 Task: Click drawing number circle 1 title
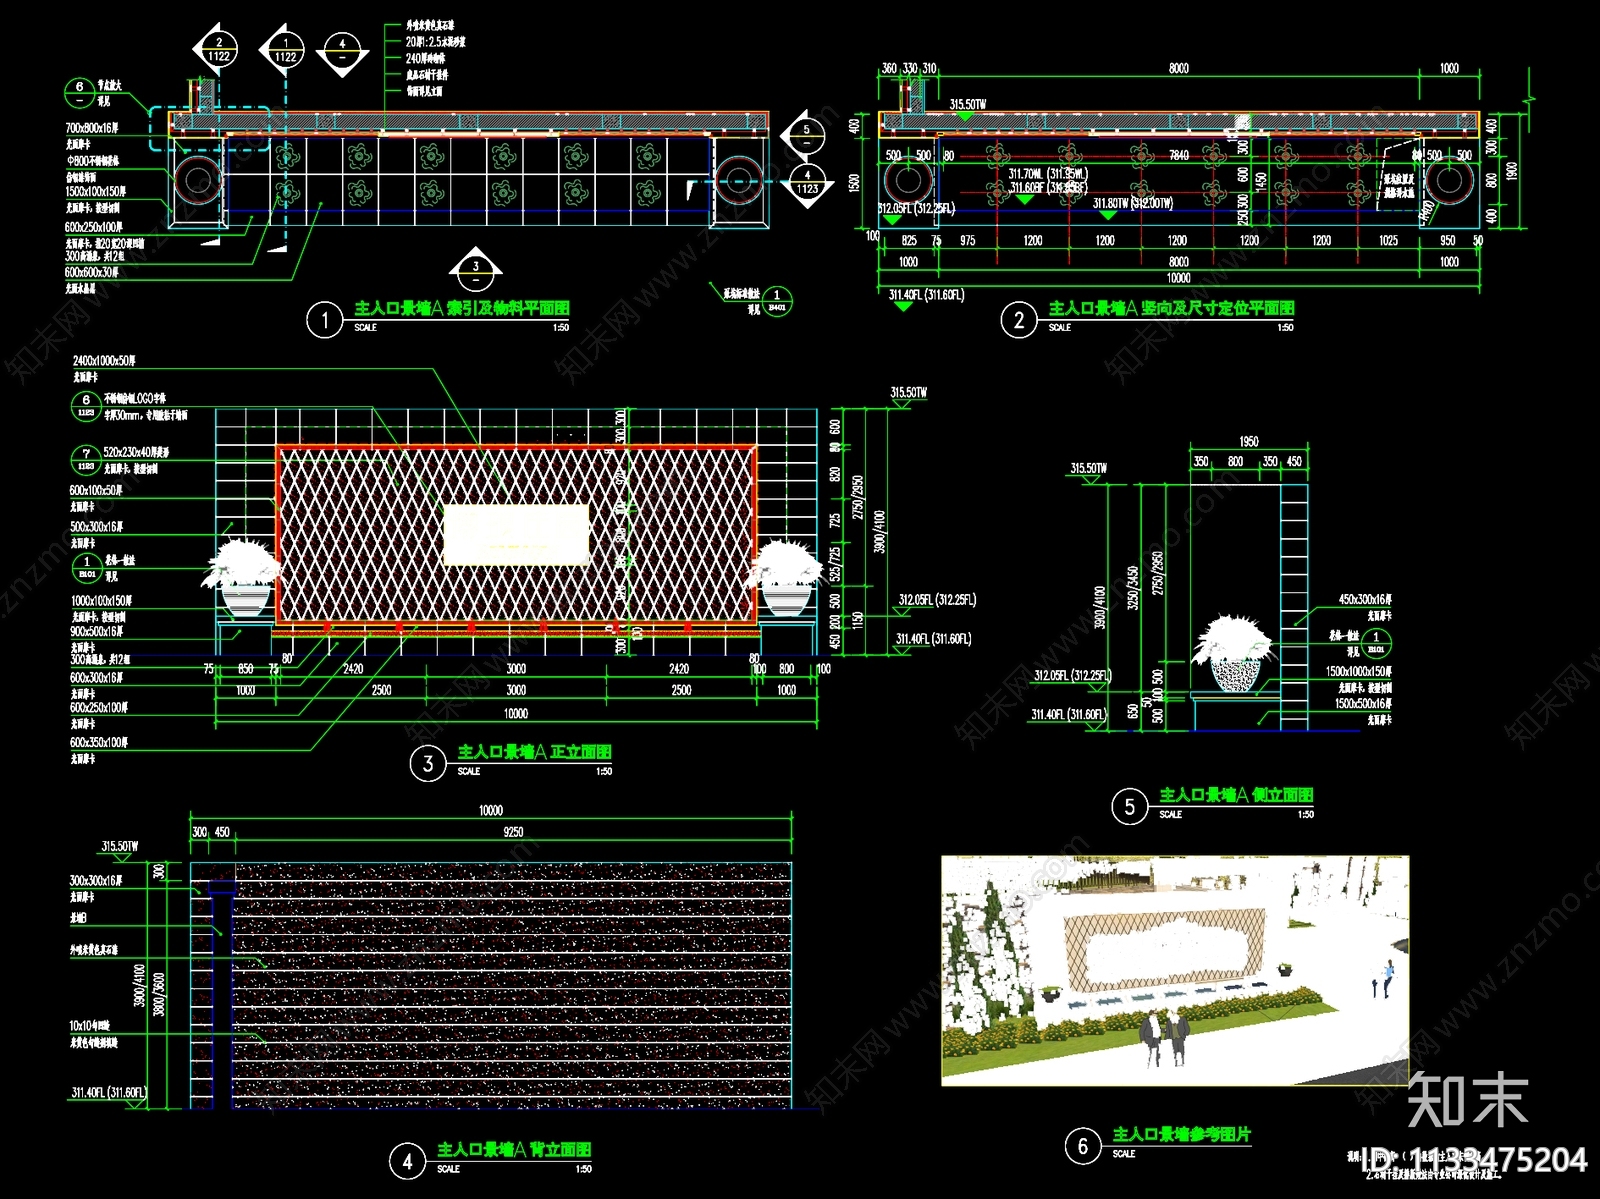coord(324,321)
